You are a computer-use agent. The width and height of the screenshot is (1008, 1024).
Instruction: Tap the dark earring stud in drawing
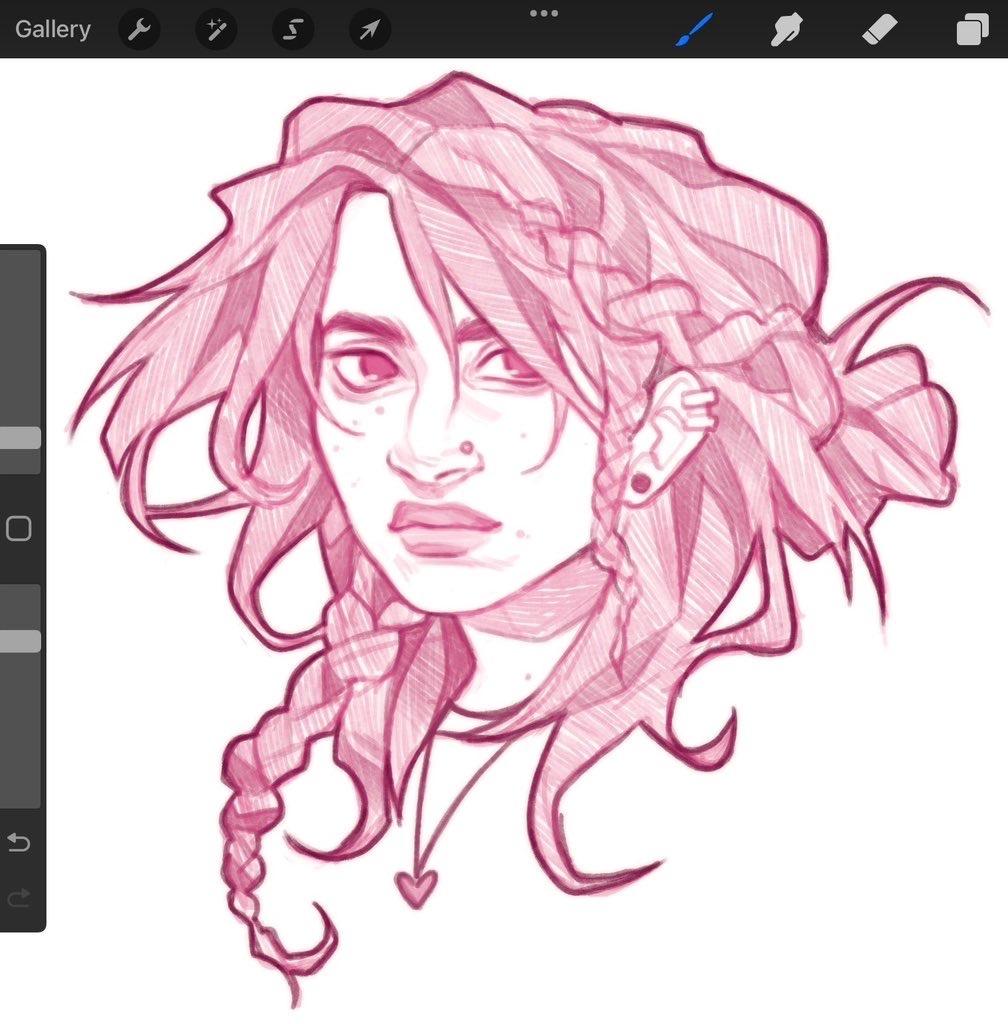[639, 483]
